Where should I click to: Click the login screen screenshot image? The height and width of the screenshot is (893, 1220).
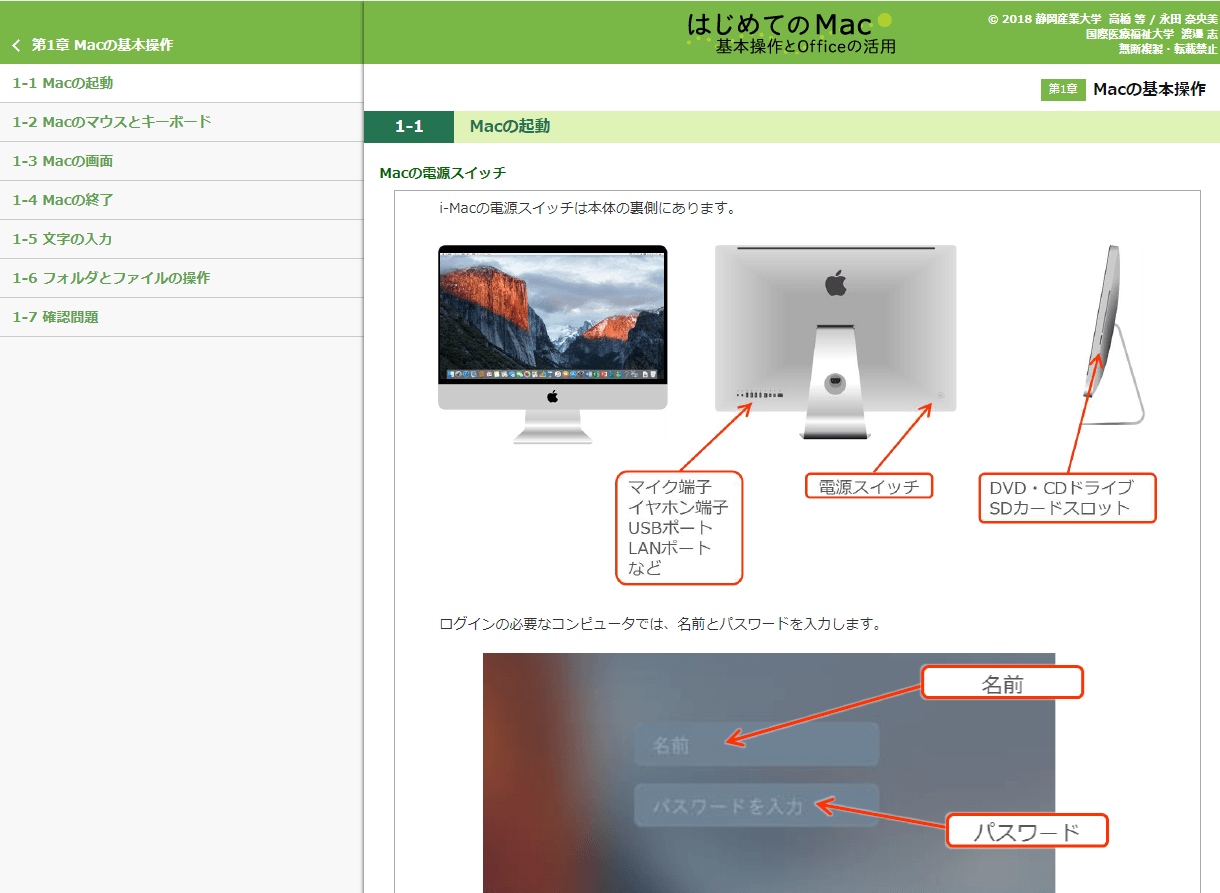click(x=769, y=773)
